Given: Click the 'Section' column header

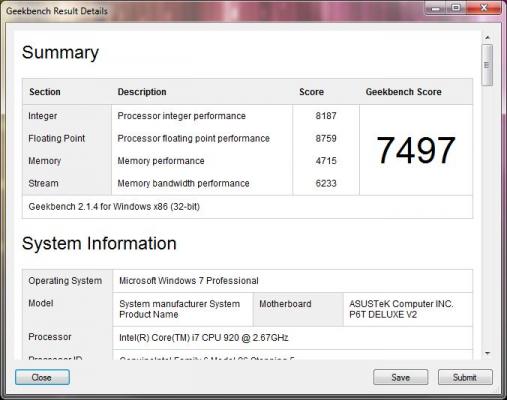Looking at the screenshot, I should (x=45, y=92).
